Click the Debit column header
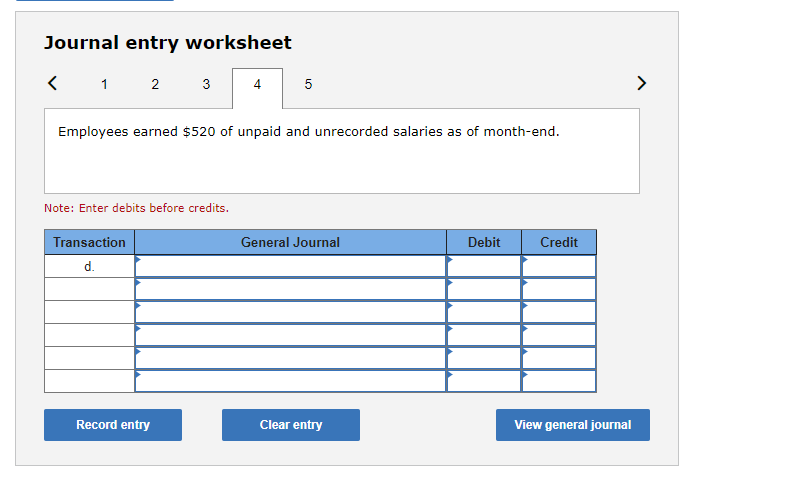Image resolution: width=800 pixels, height=480 pixels. (x=484, y=242)
